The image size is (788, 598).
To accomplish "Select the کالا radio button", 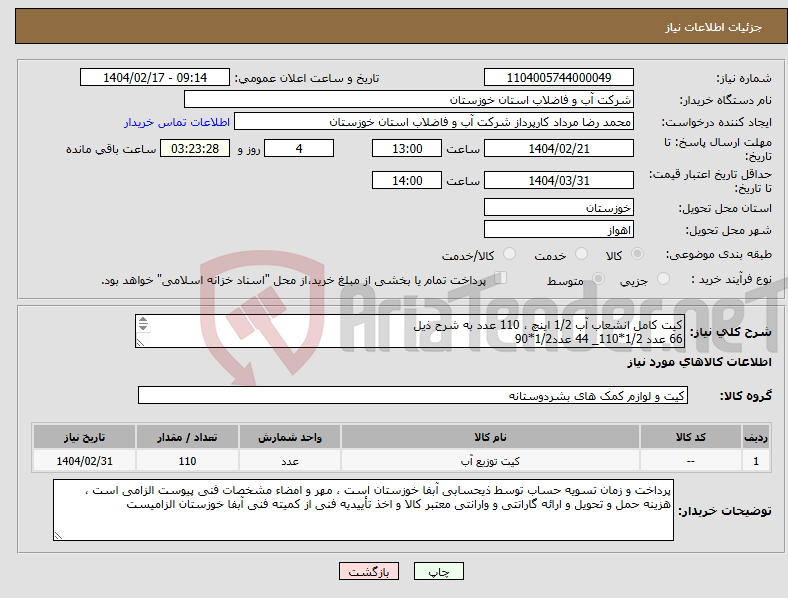I will [x=637, y=254].
